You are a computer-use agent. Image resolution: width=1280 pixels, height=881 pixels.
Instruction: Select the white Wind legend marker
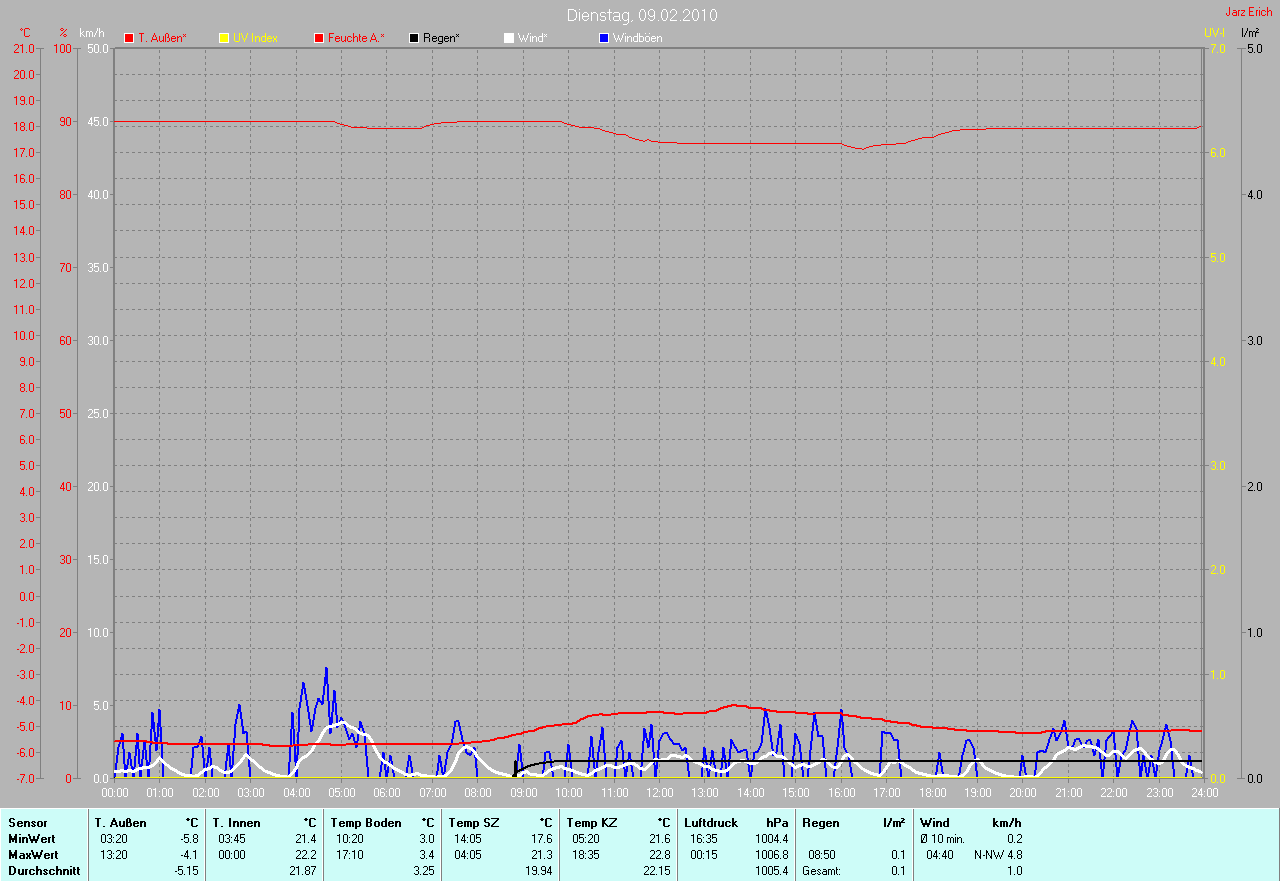coord(509,38)
